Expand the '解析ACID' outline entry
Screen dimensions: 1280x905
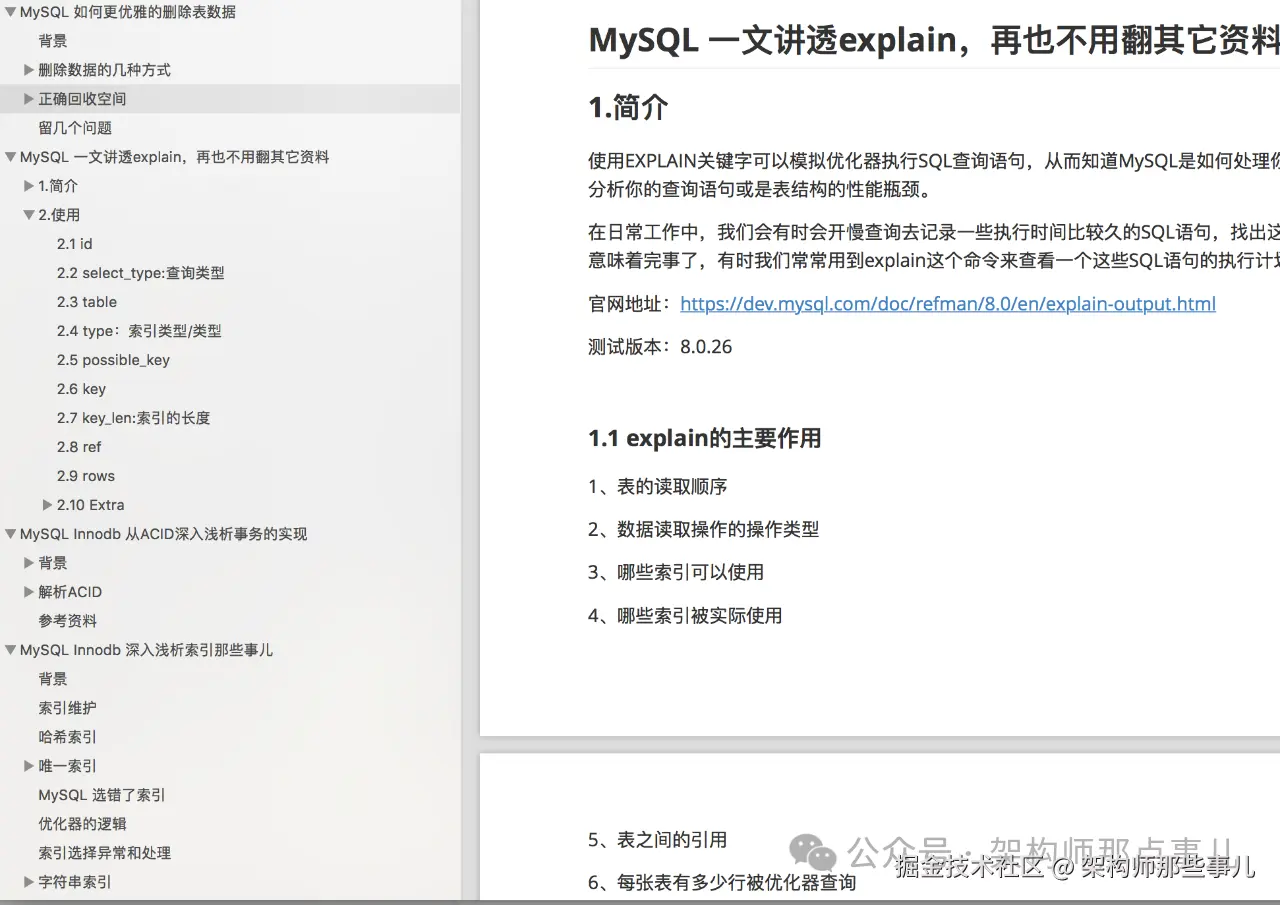coord(29,592)
